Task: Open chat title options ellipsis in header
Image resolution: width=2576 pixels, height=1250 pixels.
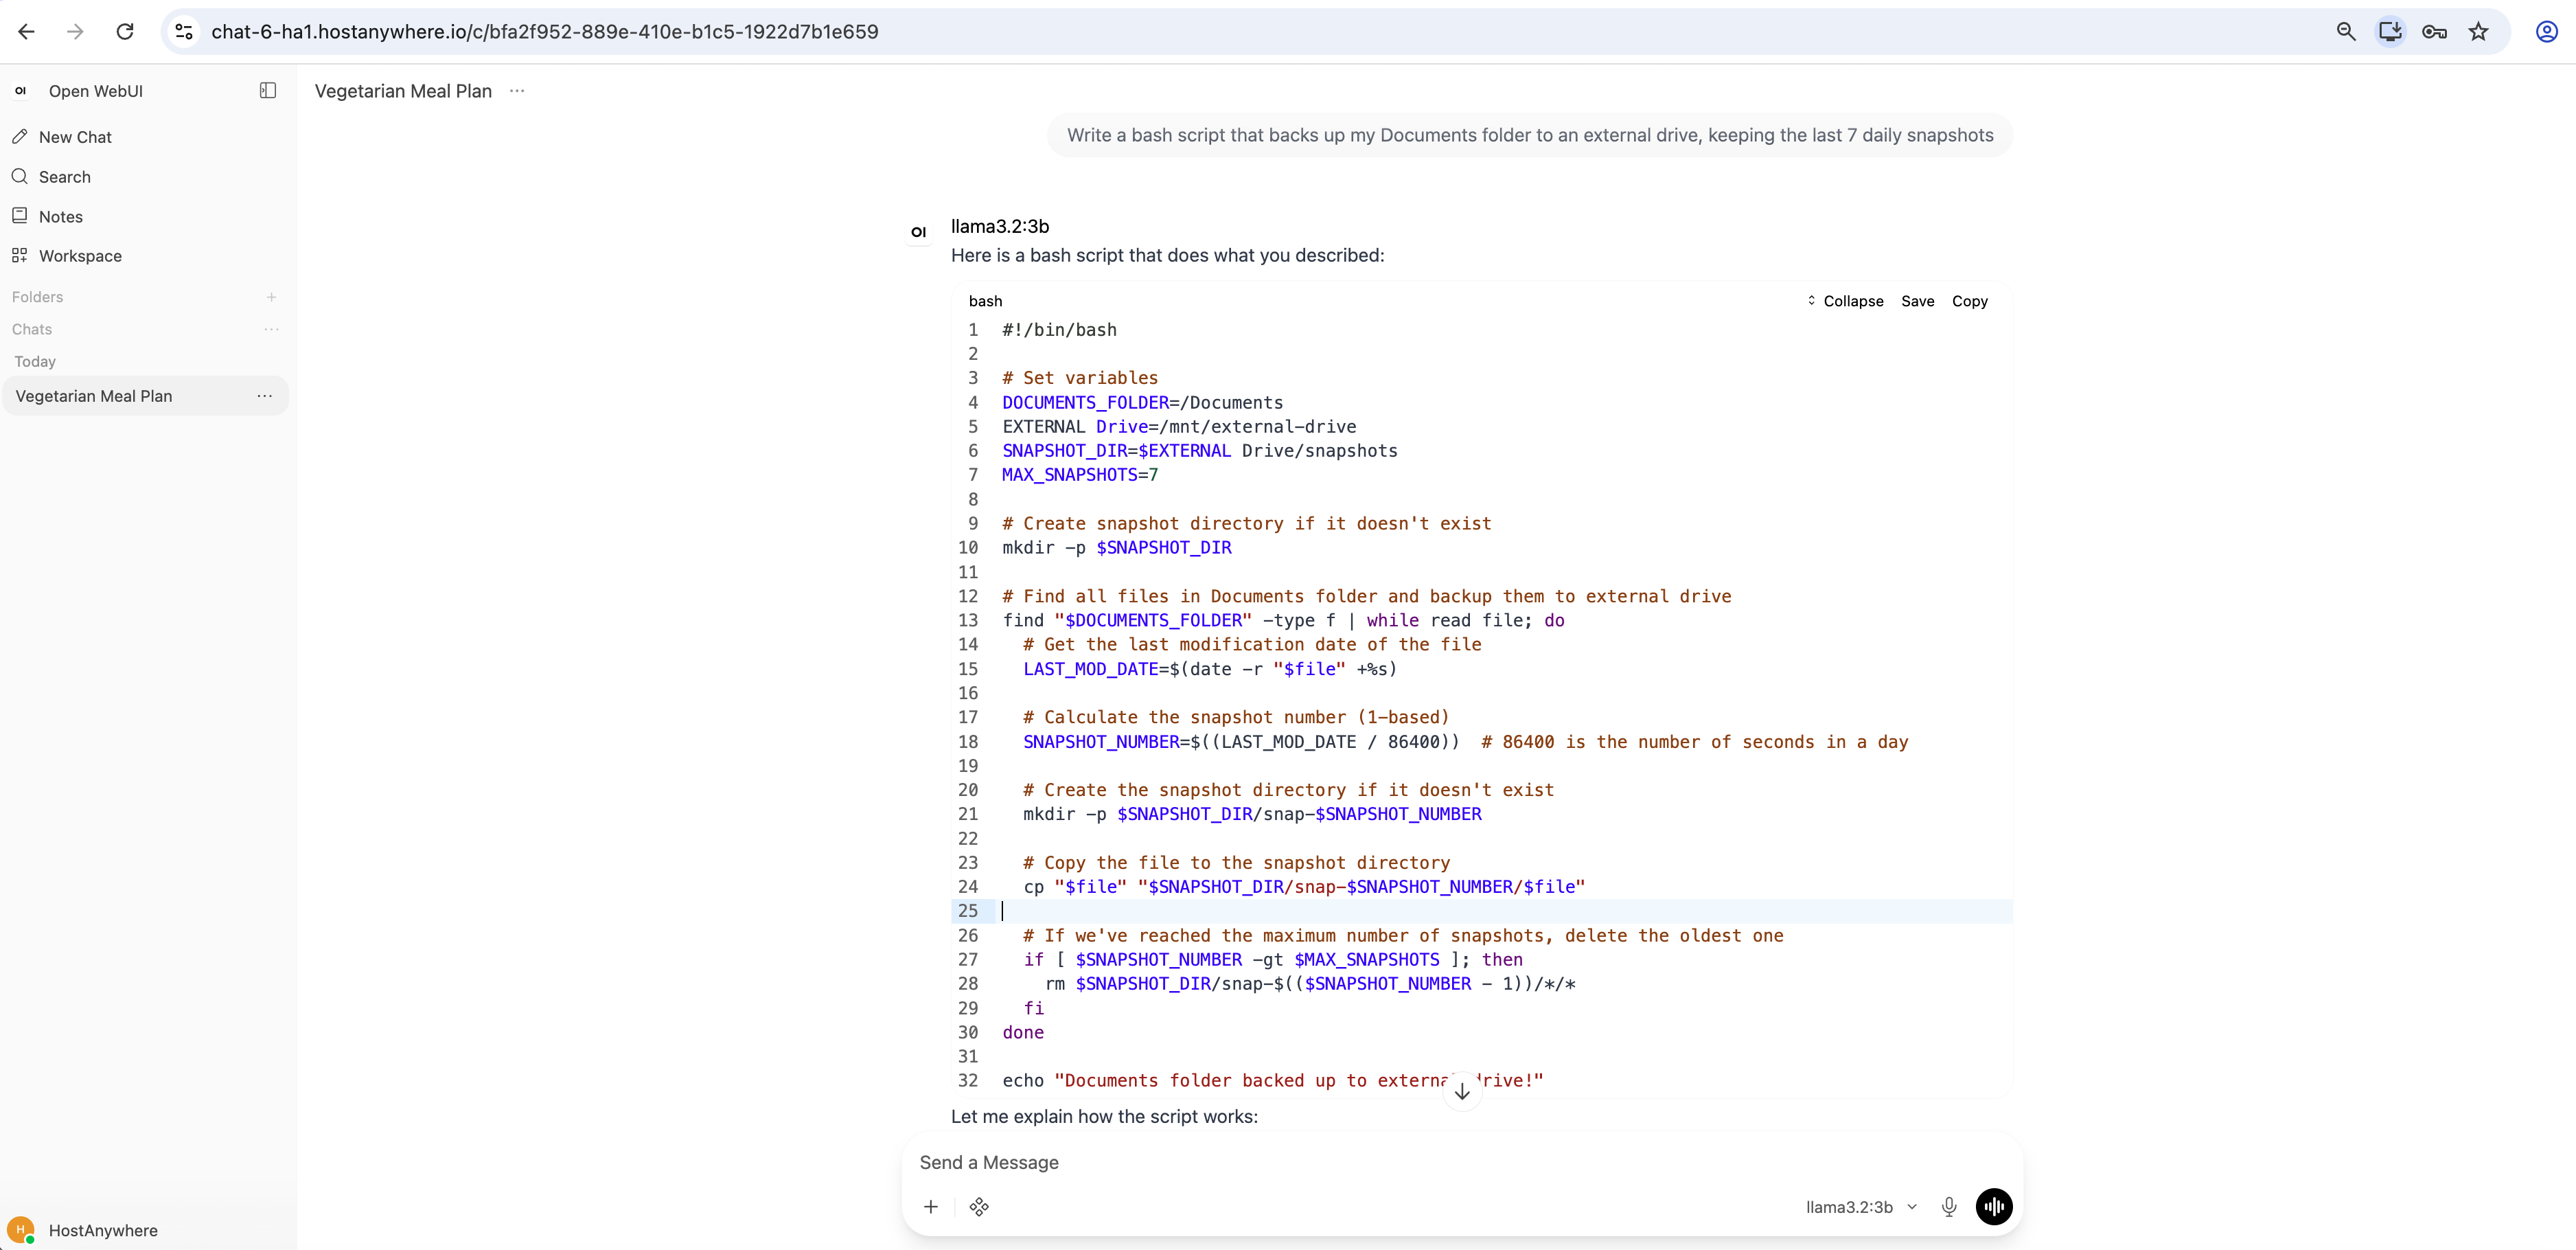Action: [517, 91]
